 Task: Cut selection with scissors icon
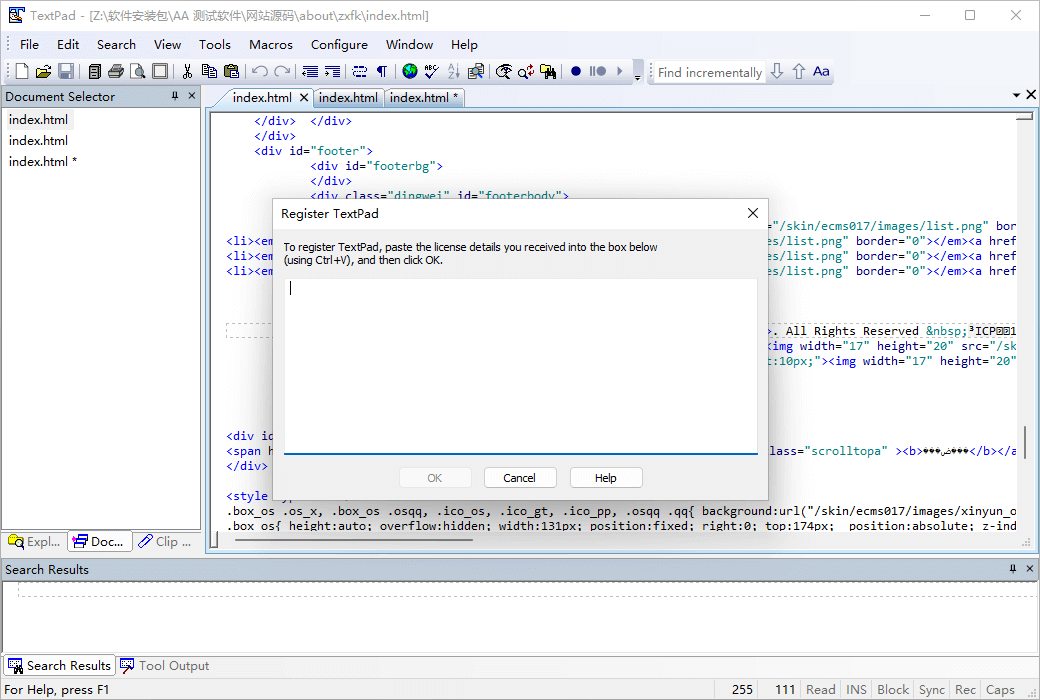[188, 71]
